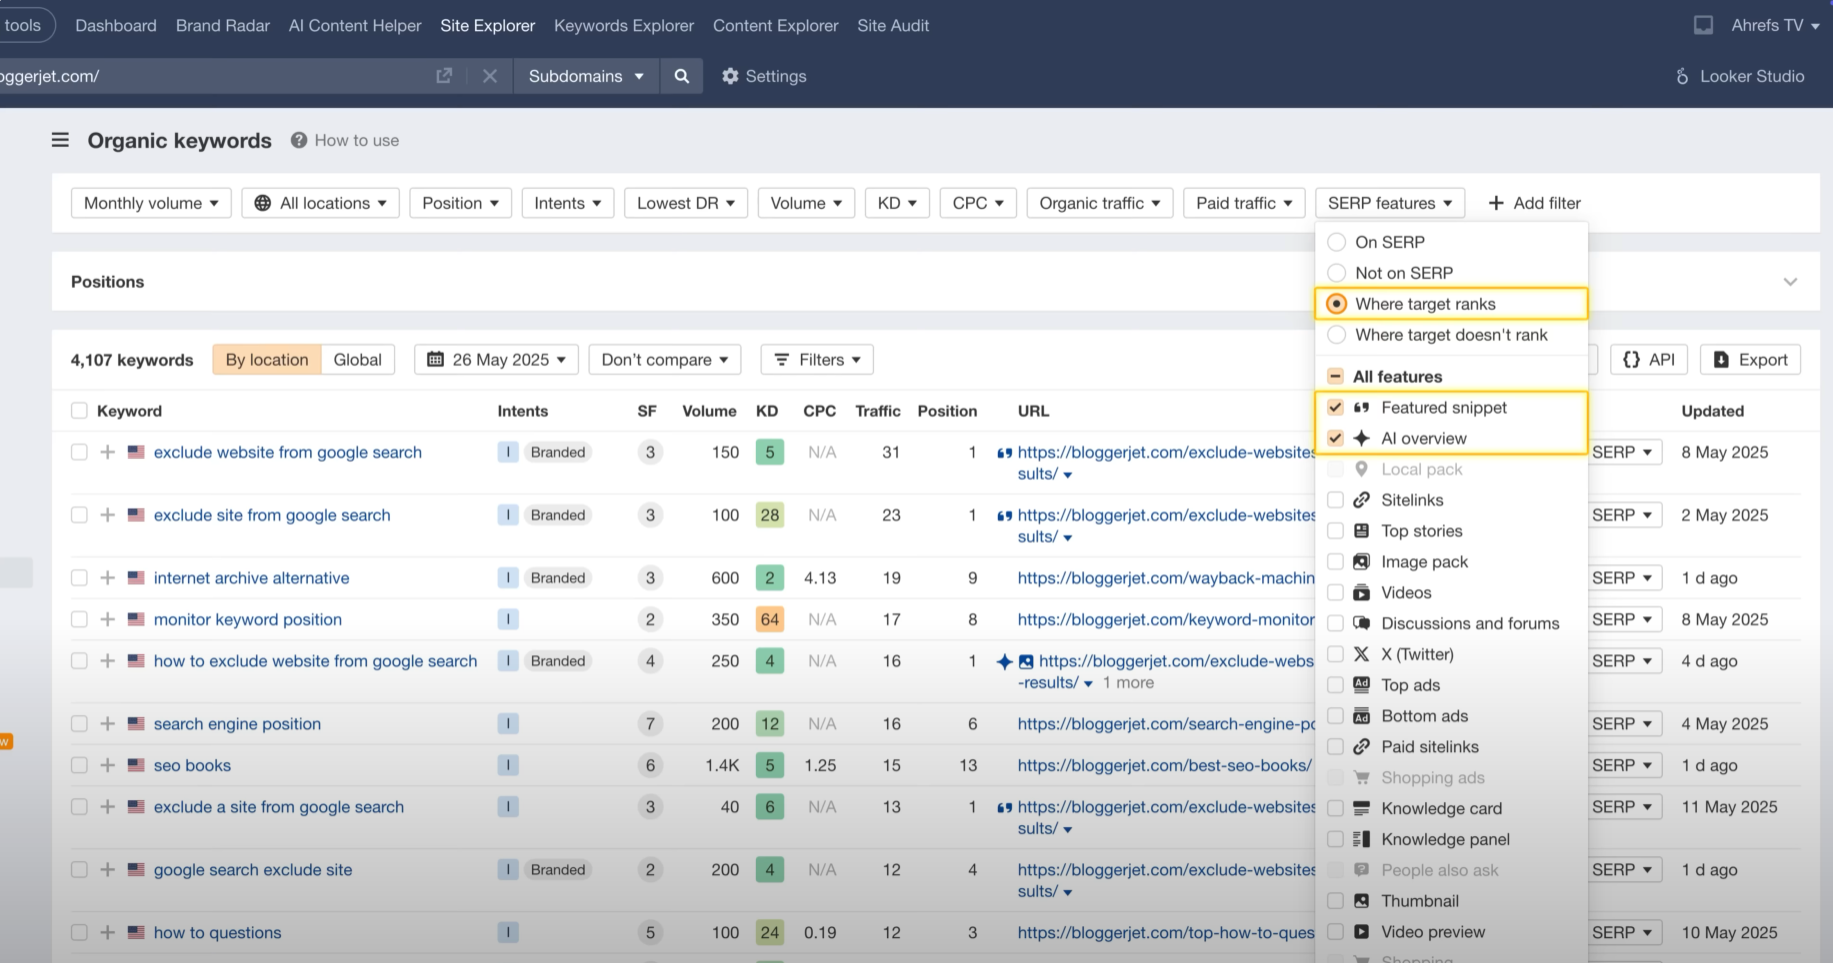Go to Keywords Explorer in top menu
Image resolution: width=1833 pixels, height=963 pixels.
[x=623, y=25]
